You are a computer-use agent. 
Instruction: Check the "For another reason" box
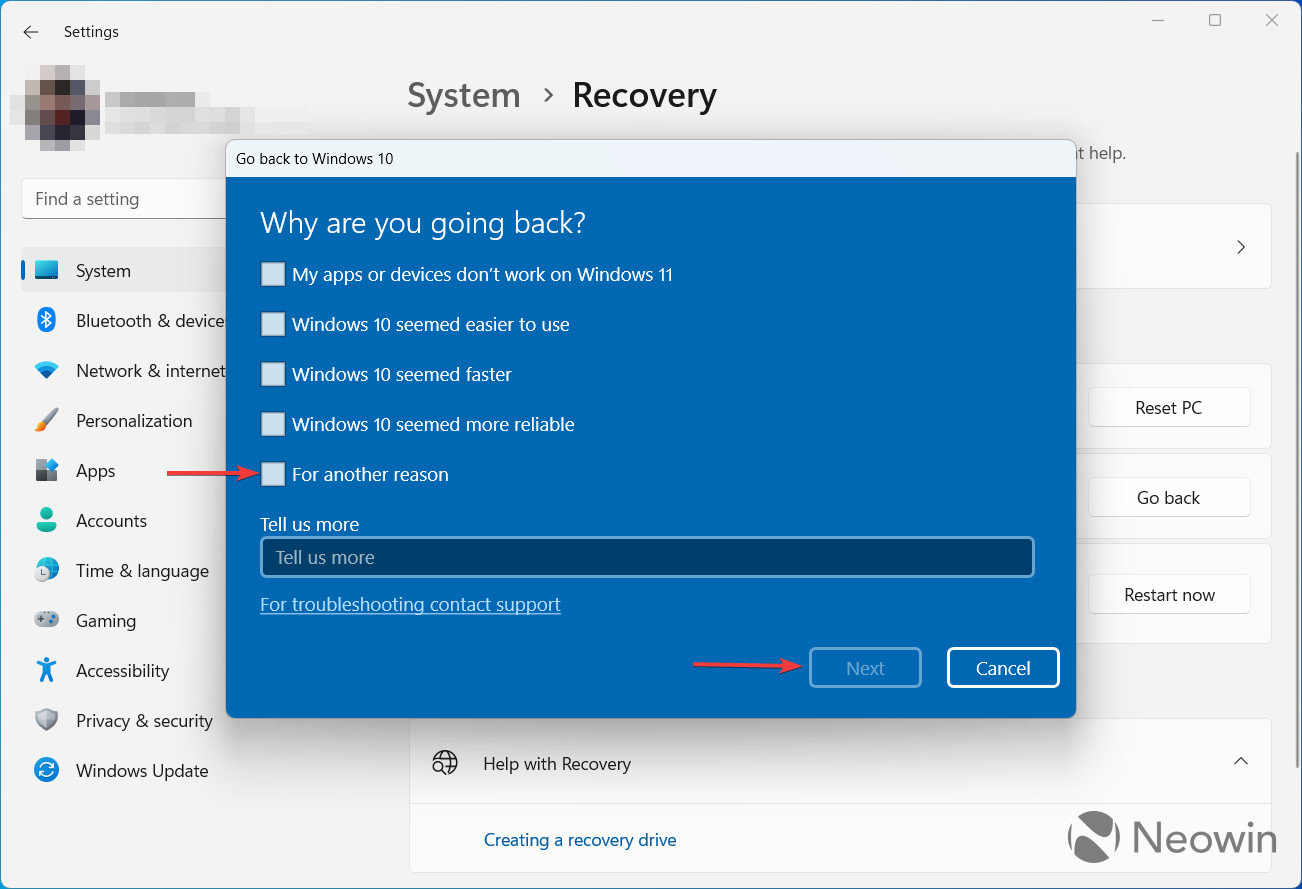(x=273, y=474)
